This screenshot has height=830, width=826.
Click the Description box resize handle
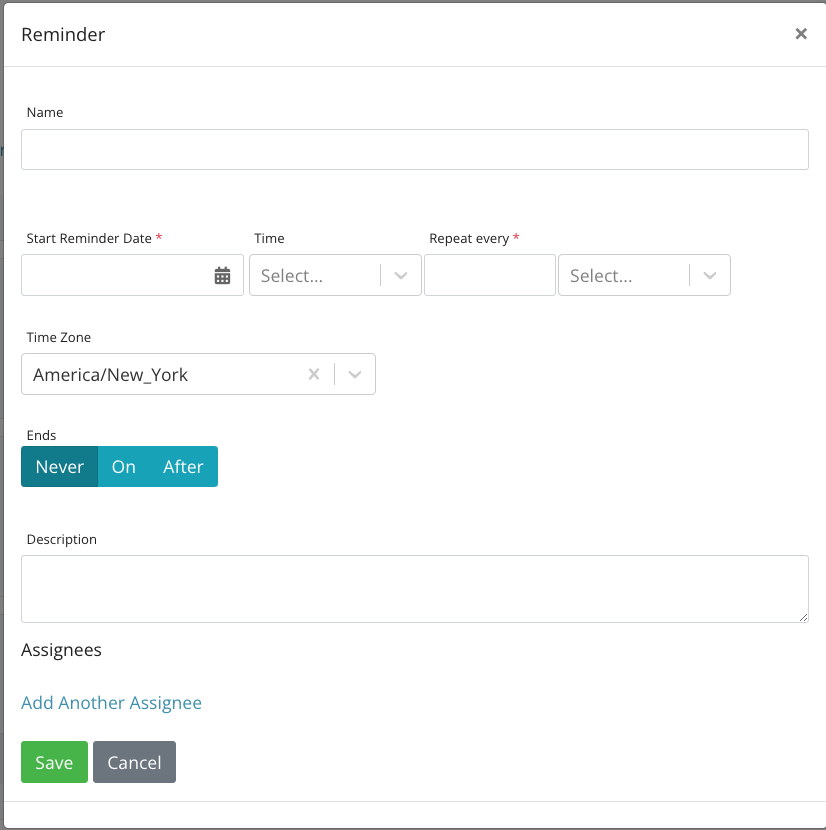click(x=803, y=617)
